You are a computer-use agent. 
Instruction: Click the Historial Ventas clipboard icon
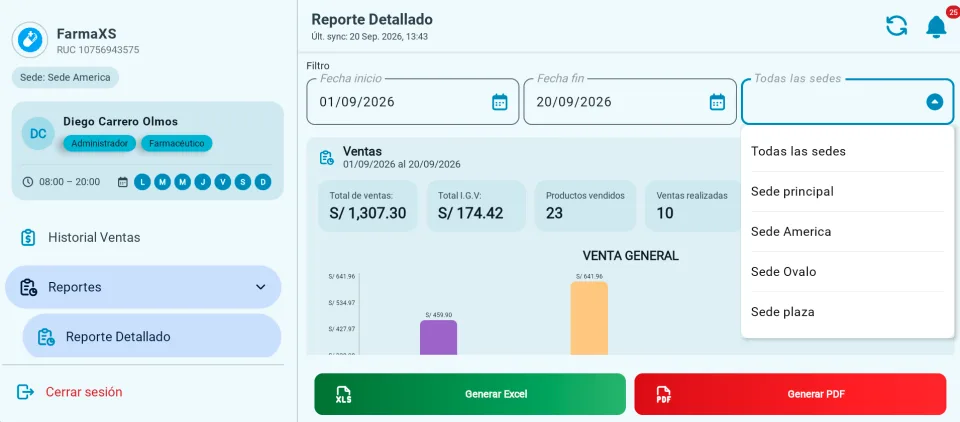pyautogui.click(x=28, y=238)
